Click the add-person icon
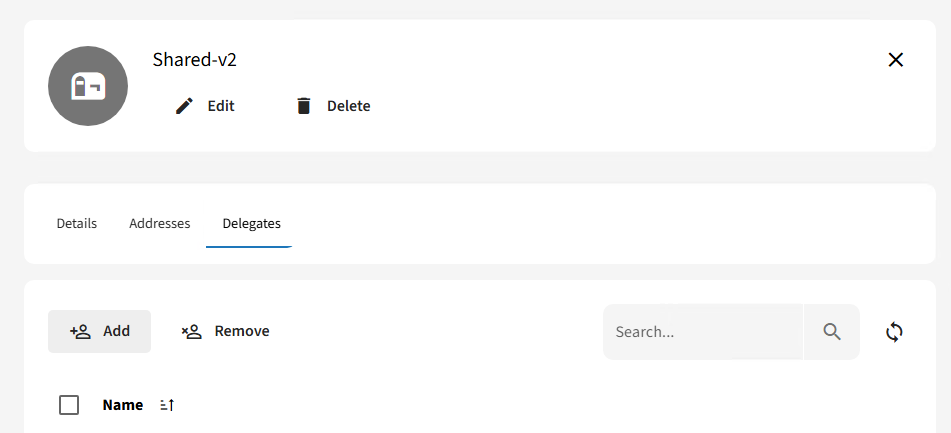 81,331
